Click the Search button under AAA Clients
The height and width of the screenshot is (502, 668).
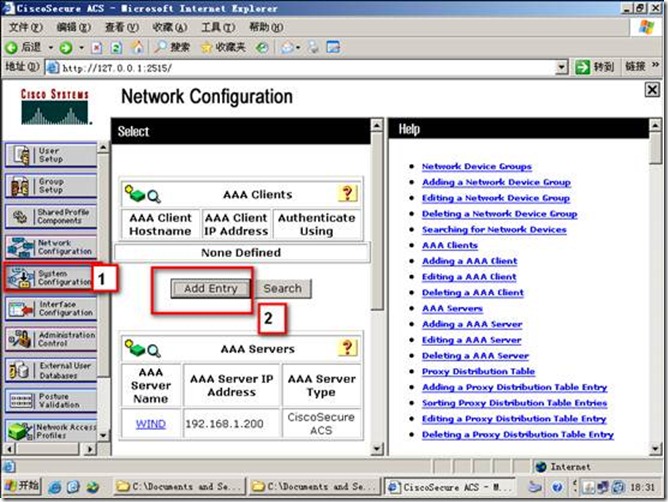pos(282,289)
